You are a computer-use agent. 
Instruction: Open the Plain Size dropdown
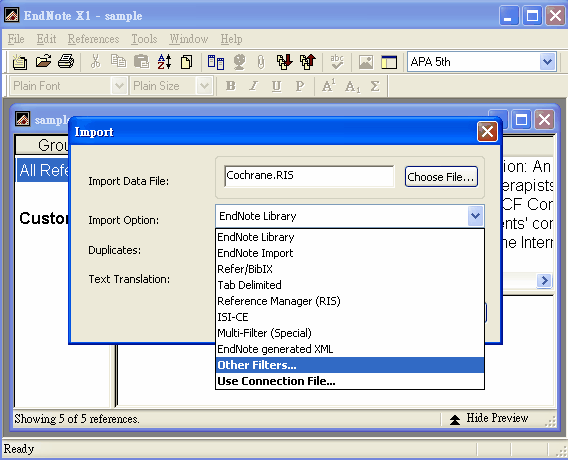(204, 86)
